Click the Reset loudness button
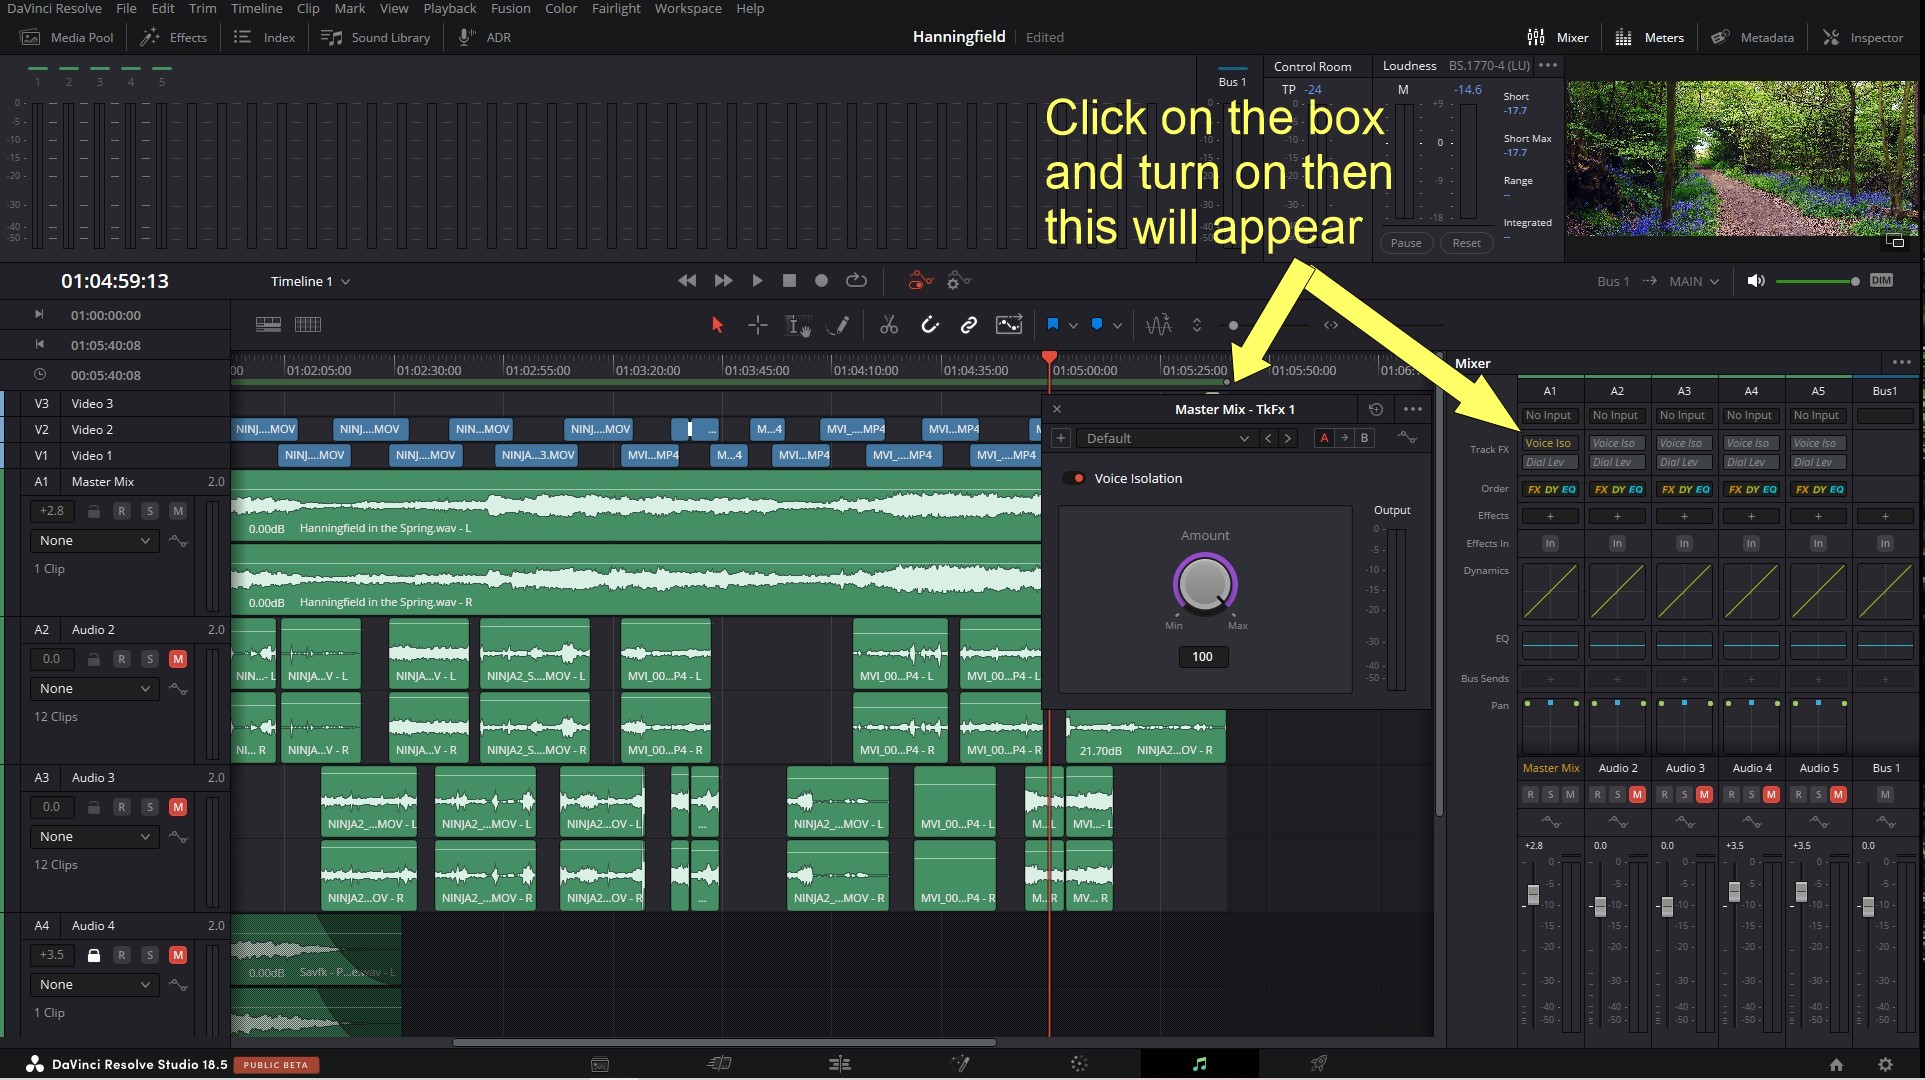Screen dimensions: 1925x1080 click(x=1466, y=243)
